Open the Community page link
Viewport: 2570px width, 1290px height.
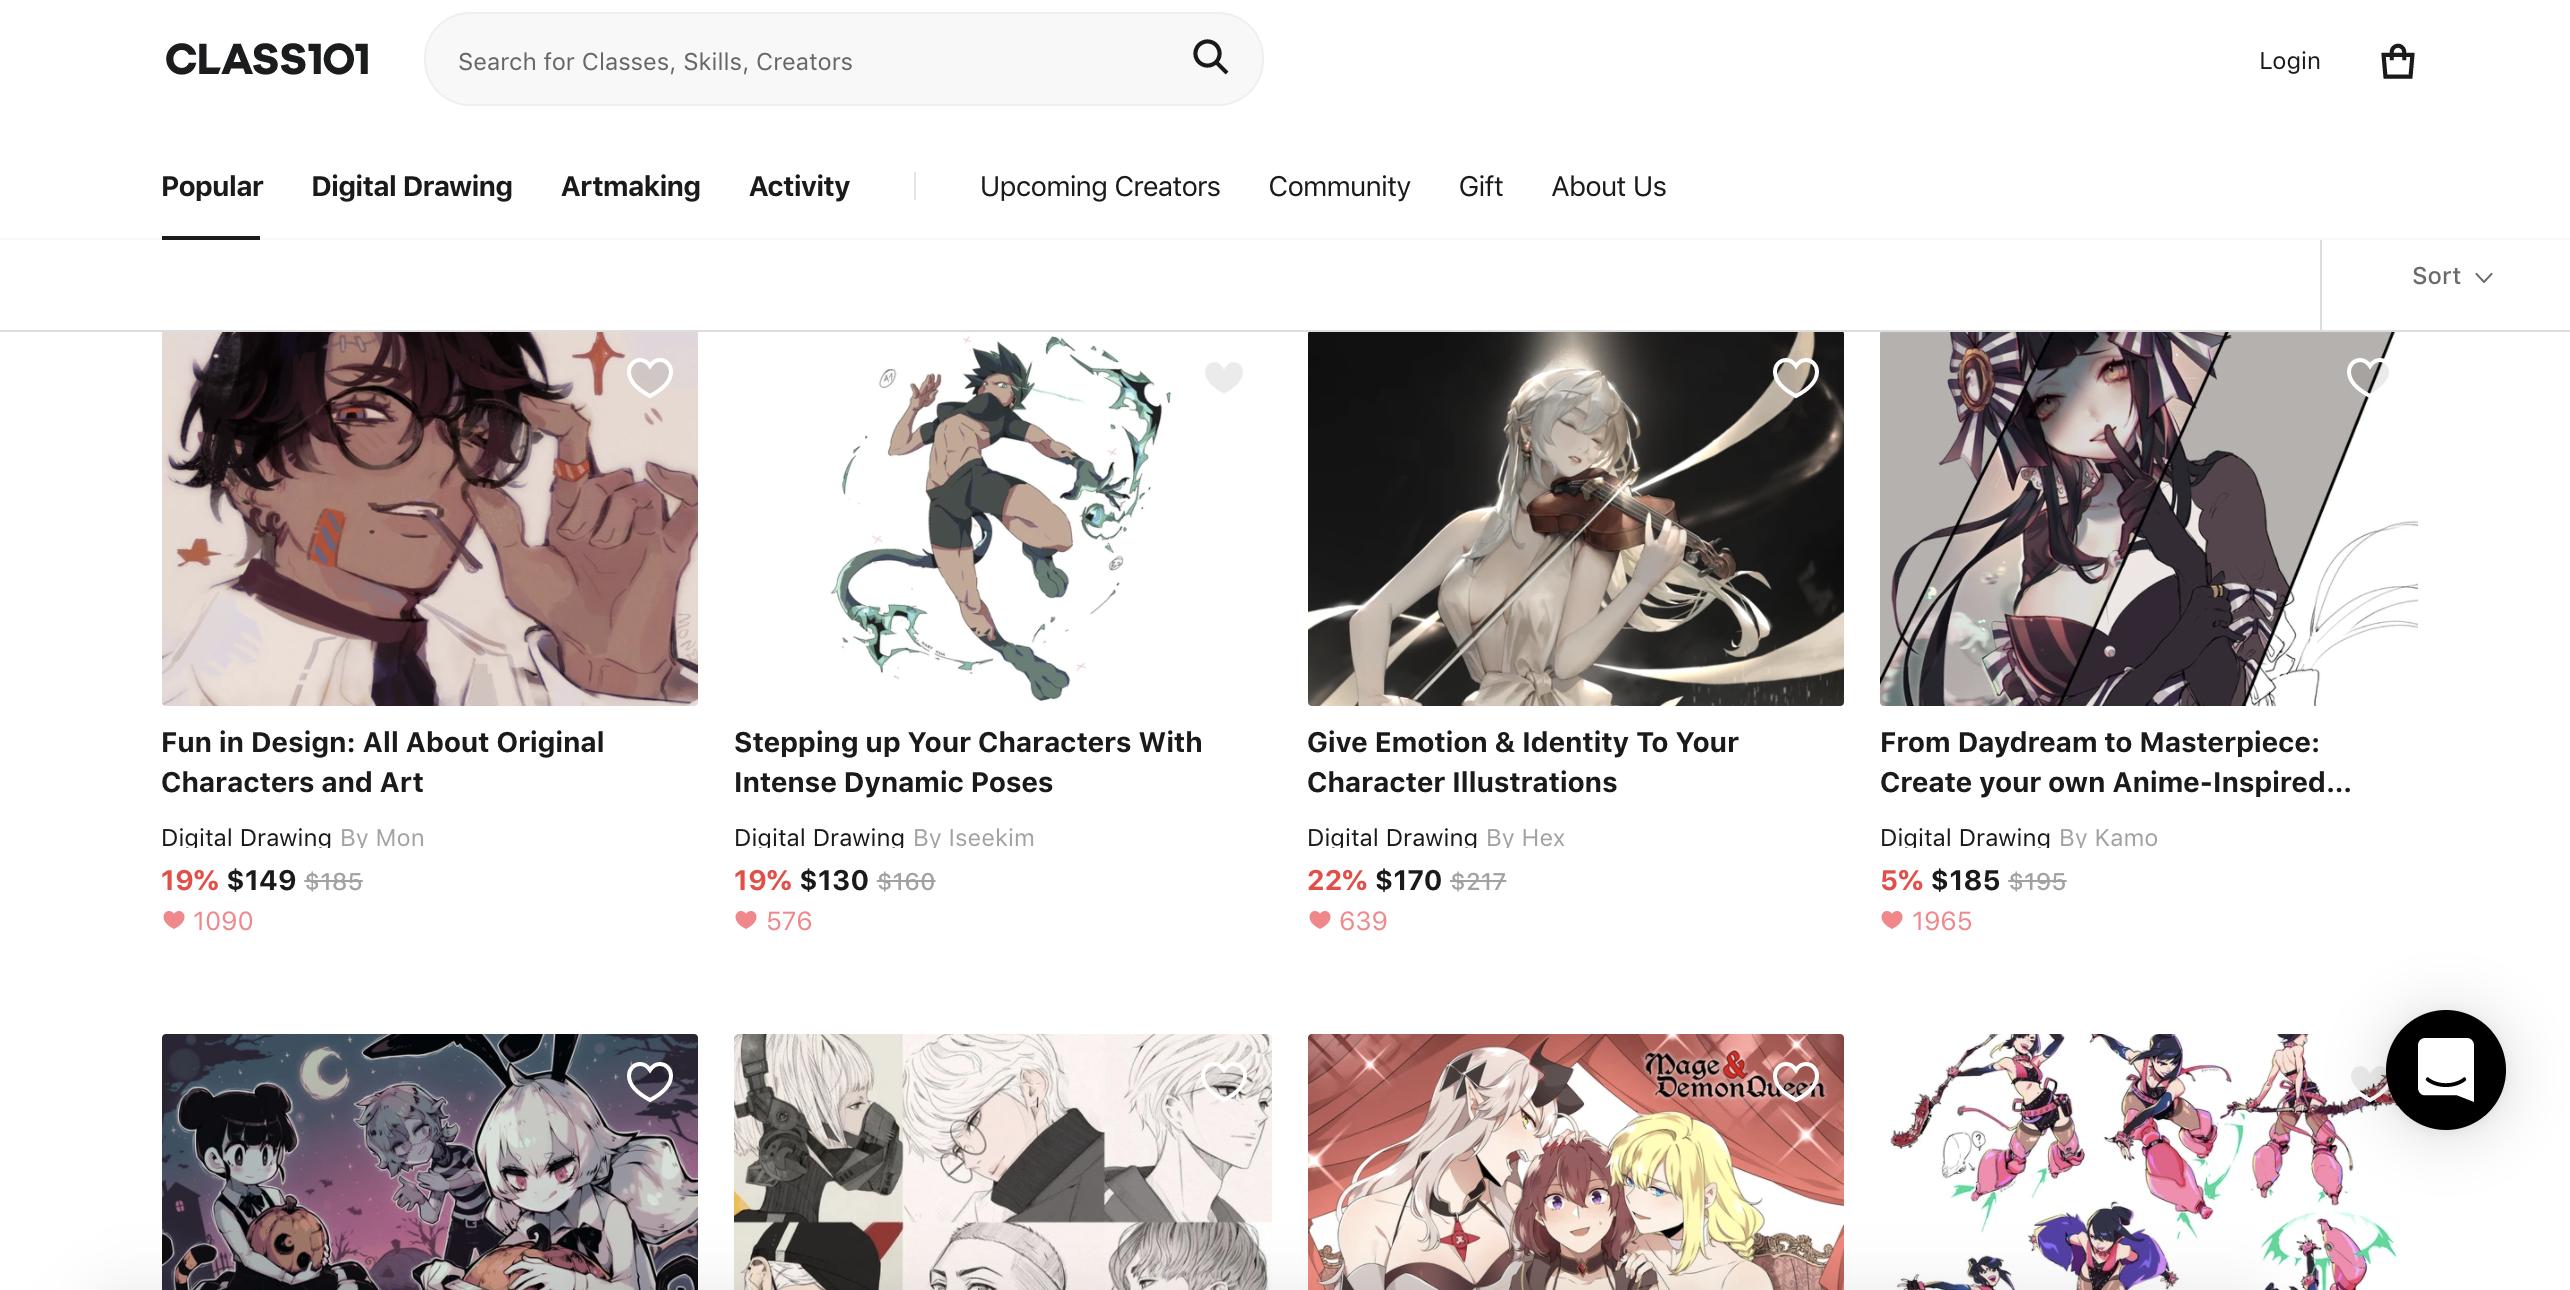[1339, 187]
